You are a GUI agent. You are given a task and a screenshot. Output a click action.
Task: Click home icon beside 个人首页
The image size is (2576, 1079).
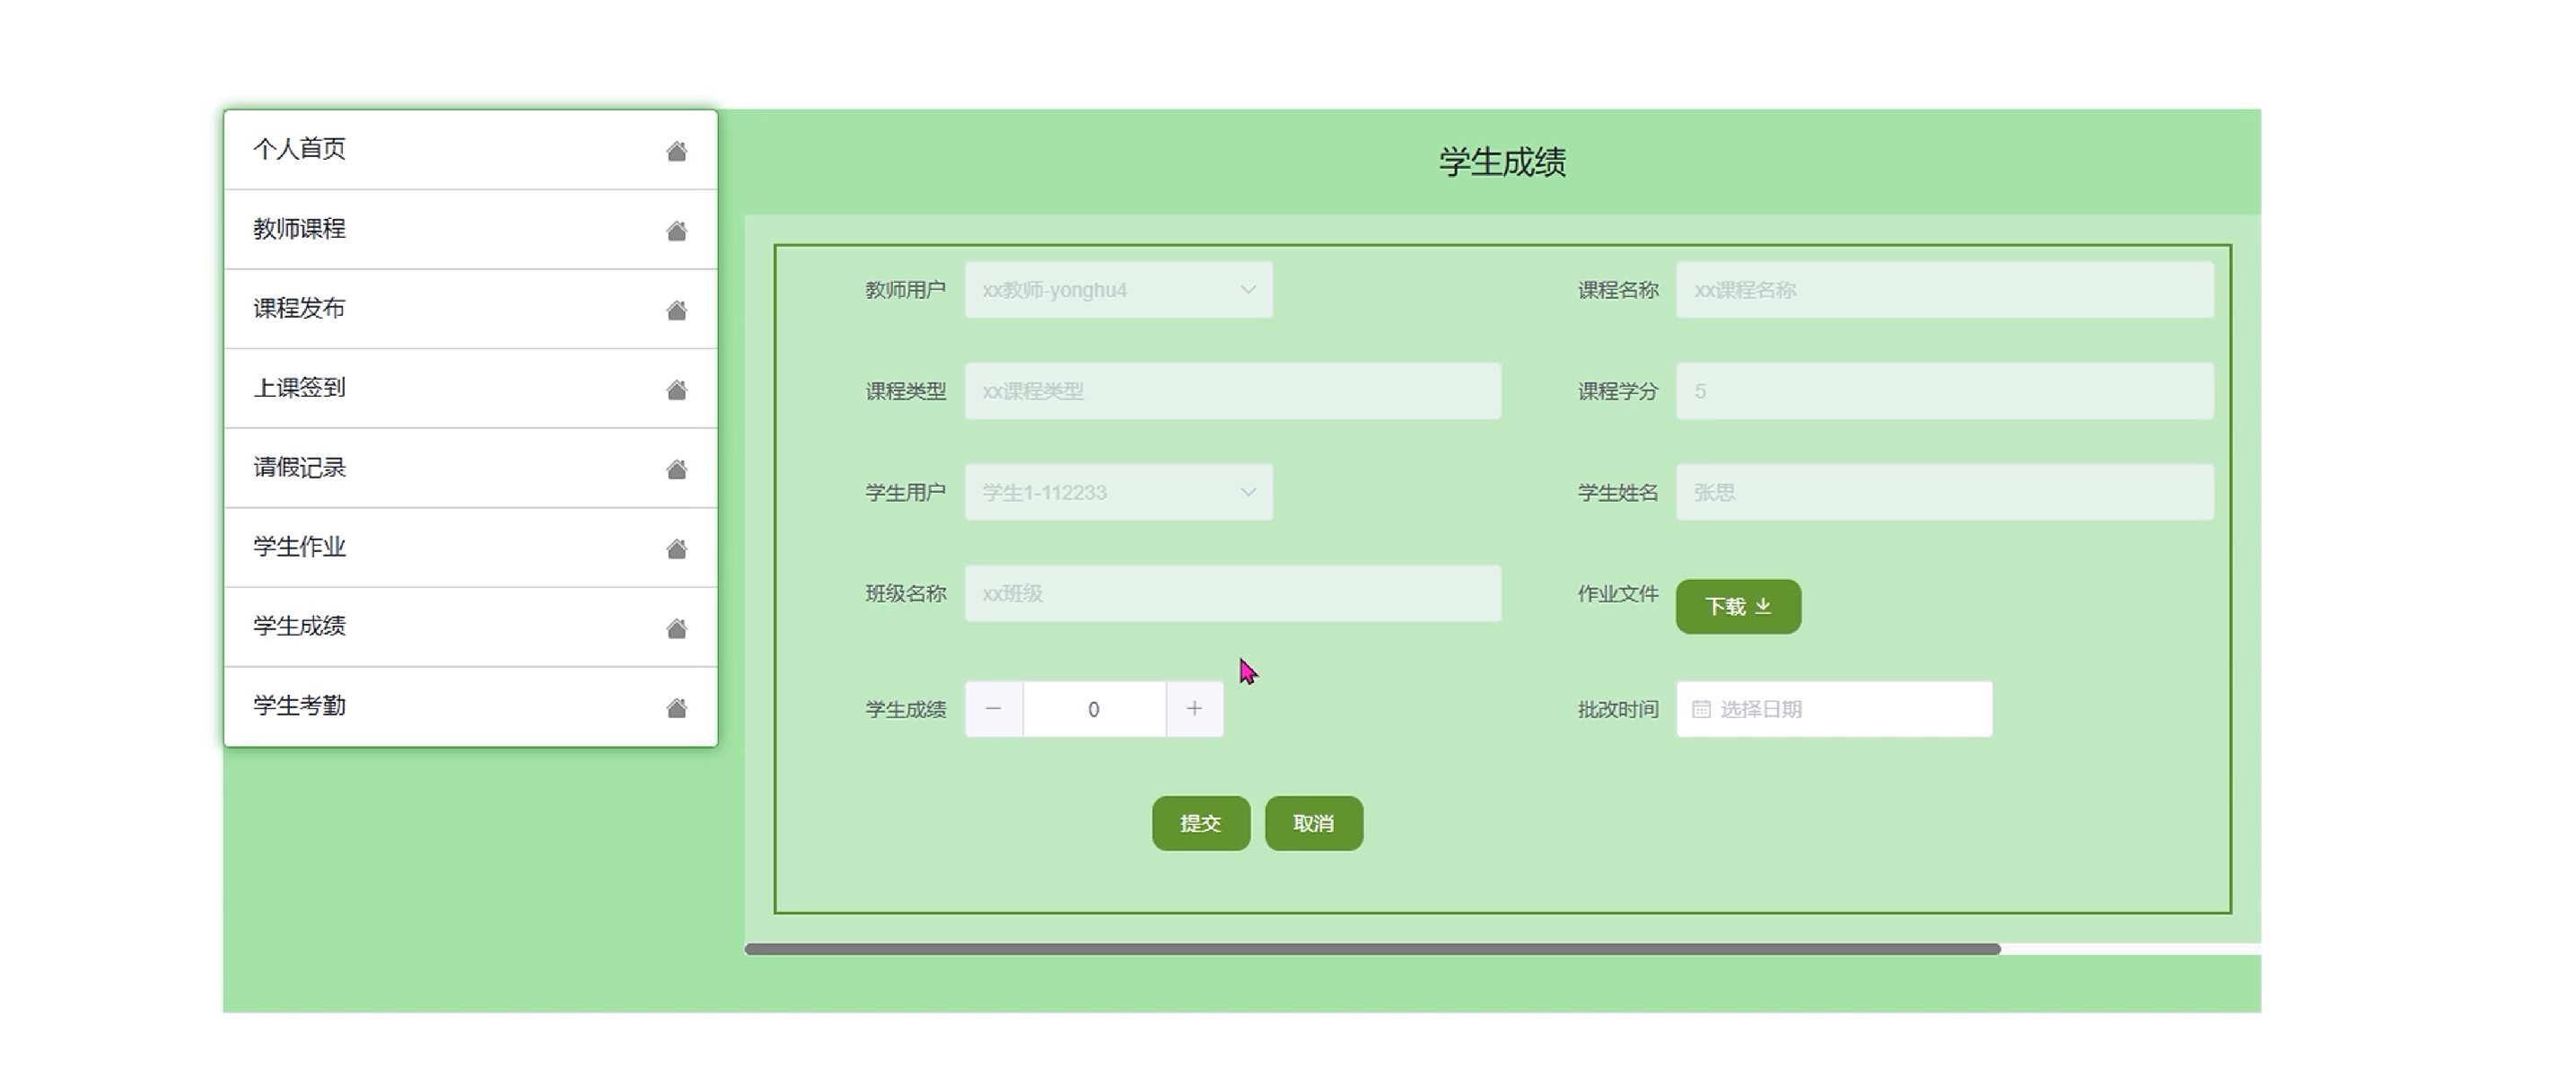click(x=677, y=151)
